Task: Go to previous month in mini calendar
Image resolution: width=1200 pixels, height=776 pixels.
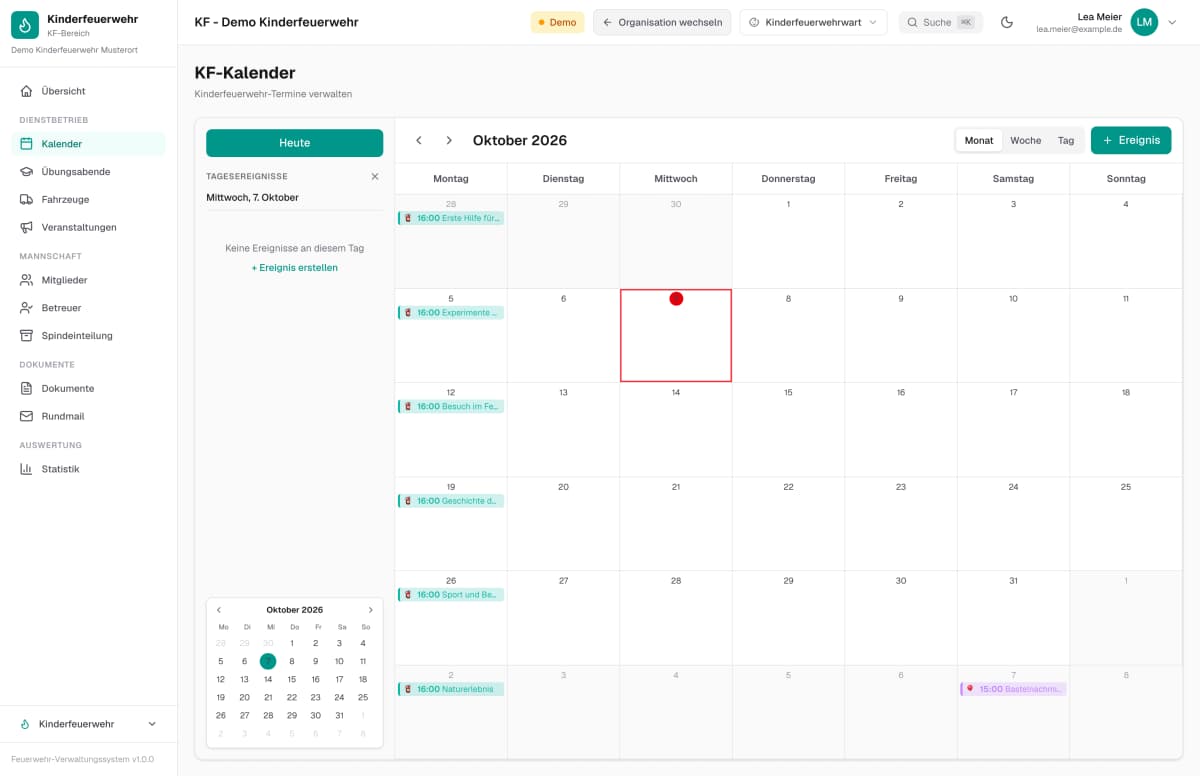Action: [x=219, y=610]
